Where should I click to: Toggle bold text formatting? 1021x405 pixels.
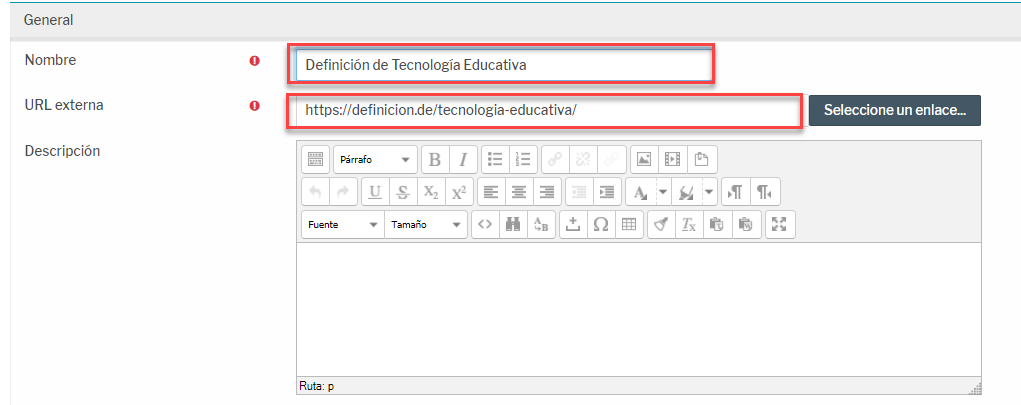click(x=435, y=159)
